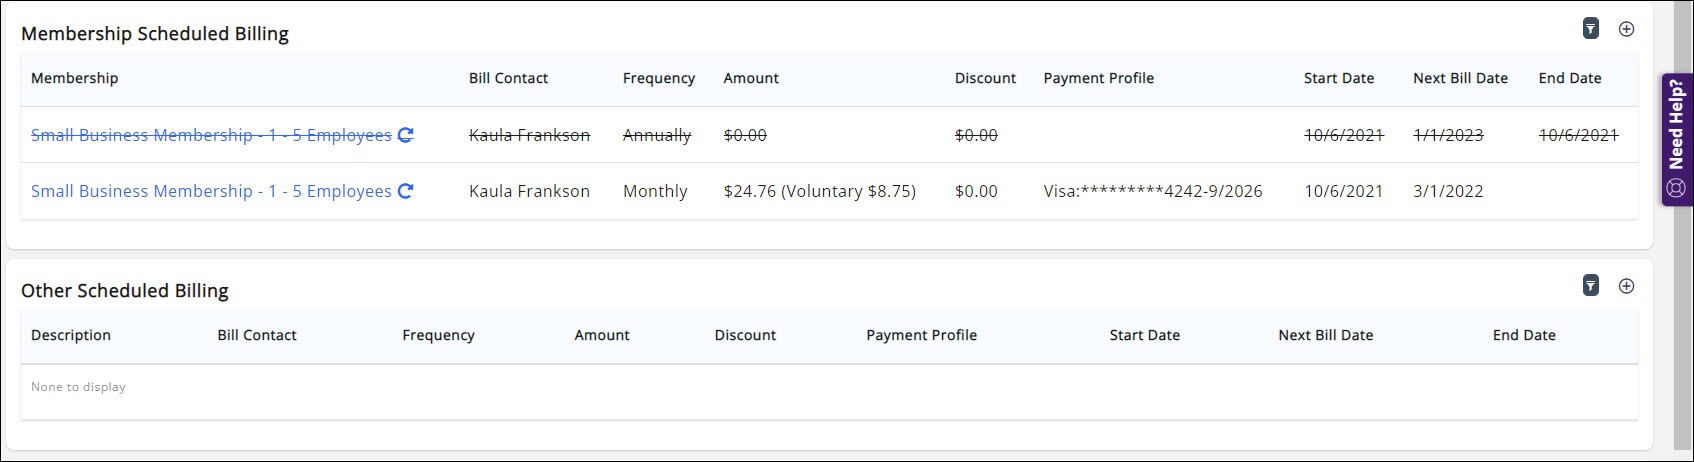Image resolution: width=1694 pixels, height=462 pixels.
Task: Click recurring icon beside struck-through Annually membership
Action: (405, 135)
